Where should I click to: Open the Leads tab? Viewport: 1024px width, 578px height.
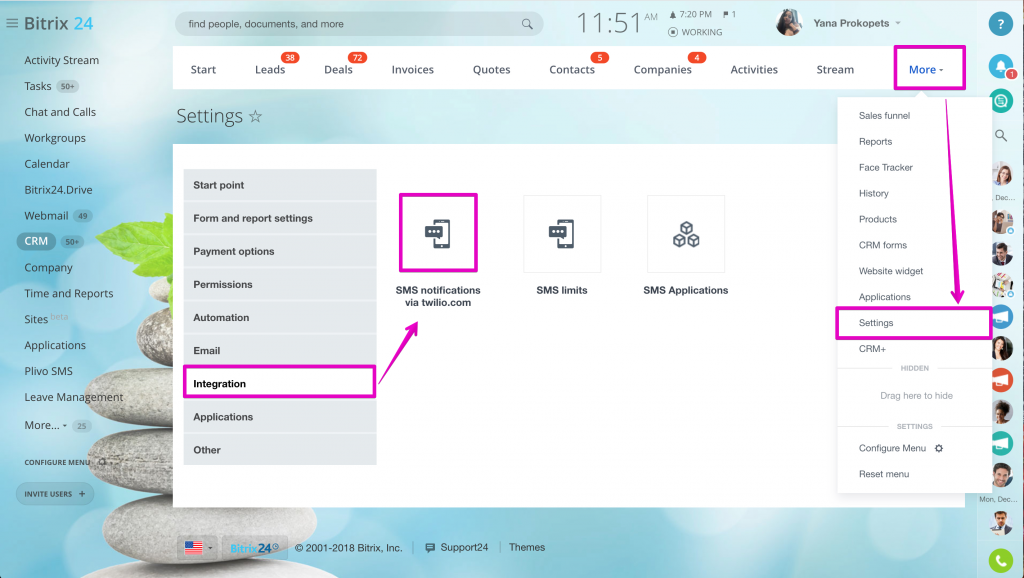(270, 69)
